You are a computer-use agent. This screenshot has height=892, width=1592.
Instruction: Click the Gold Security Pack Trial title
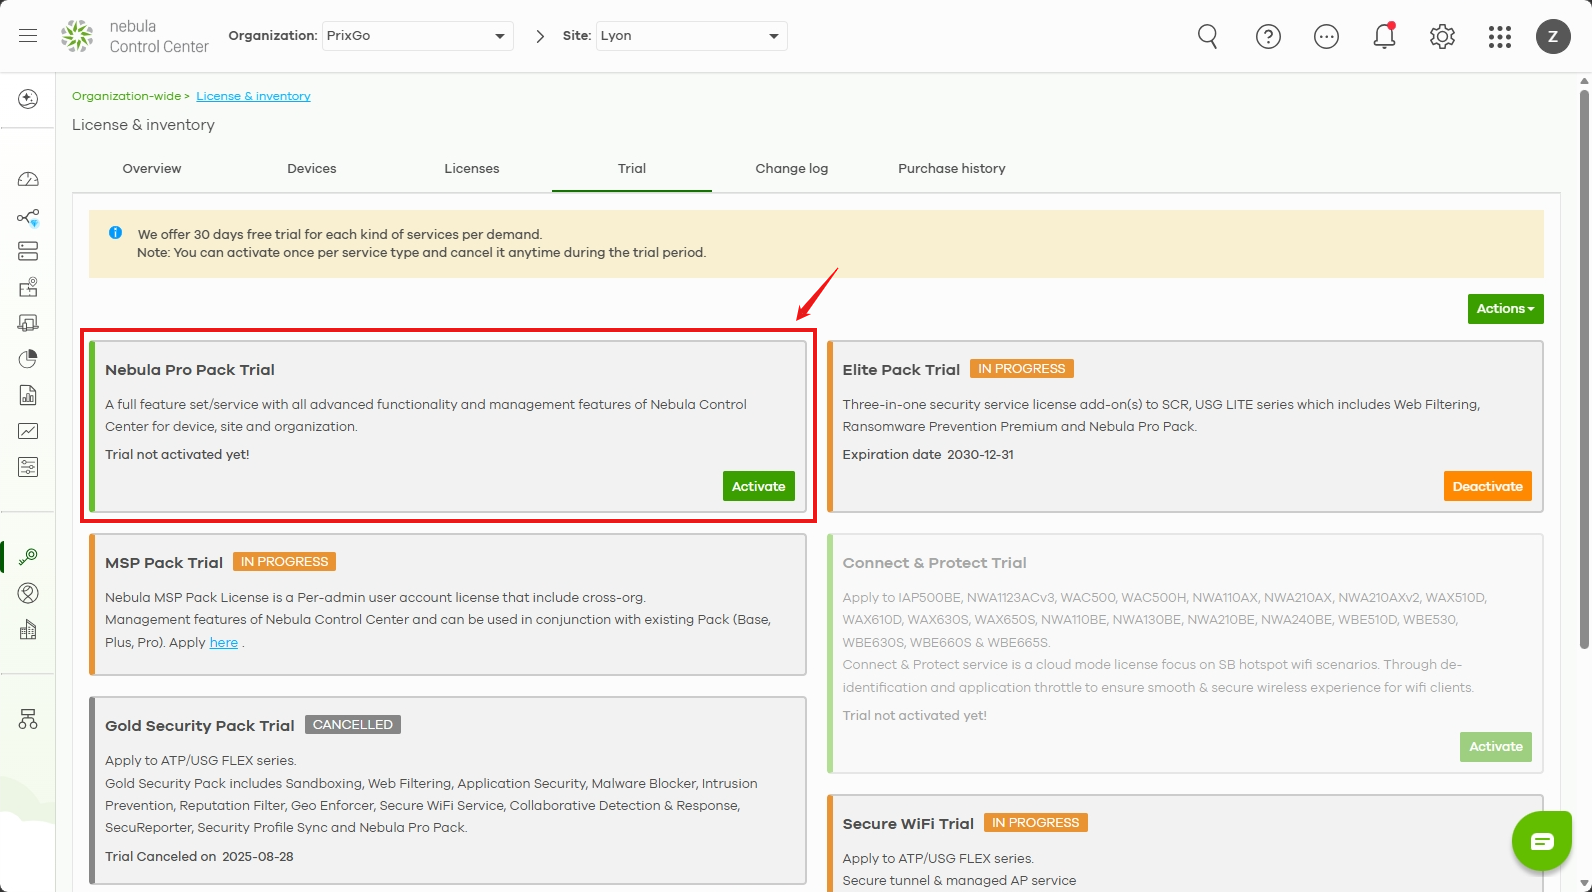click(200, 726)
